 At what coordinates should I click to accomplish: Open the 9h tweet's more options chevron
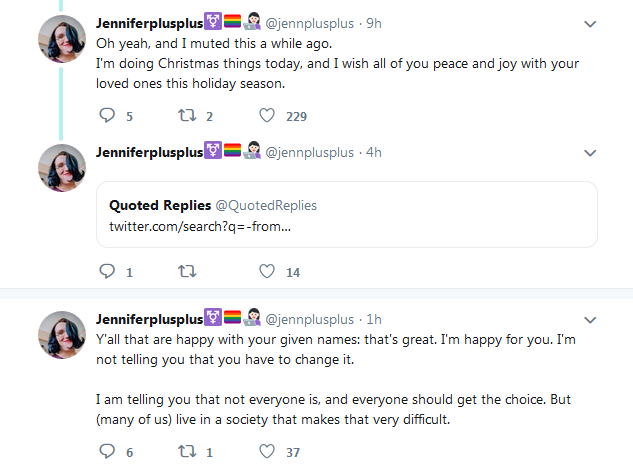click(590, 22)
